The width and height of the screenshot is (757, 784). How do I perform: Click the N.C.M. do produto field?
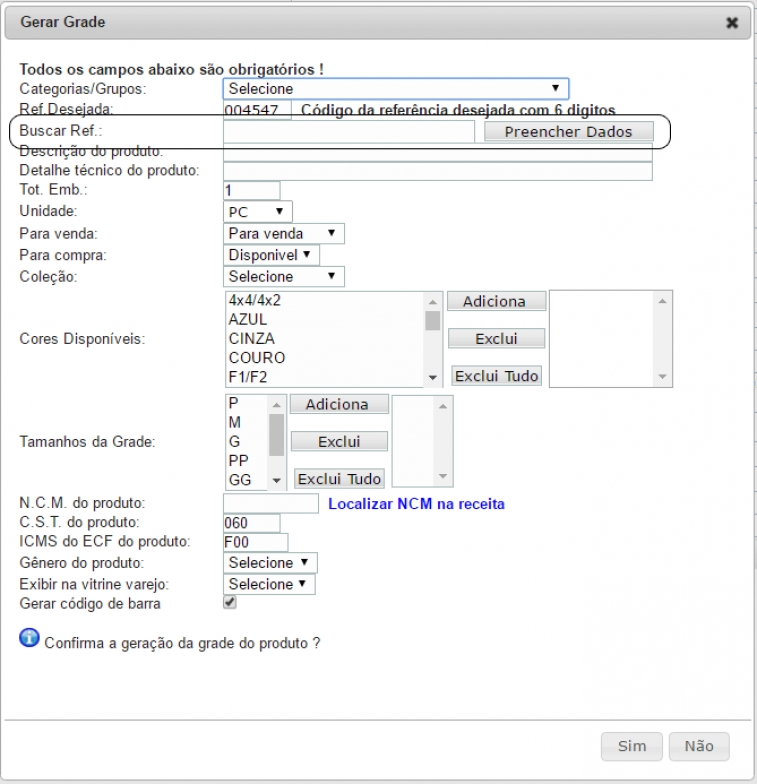(270, 503)
